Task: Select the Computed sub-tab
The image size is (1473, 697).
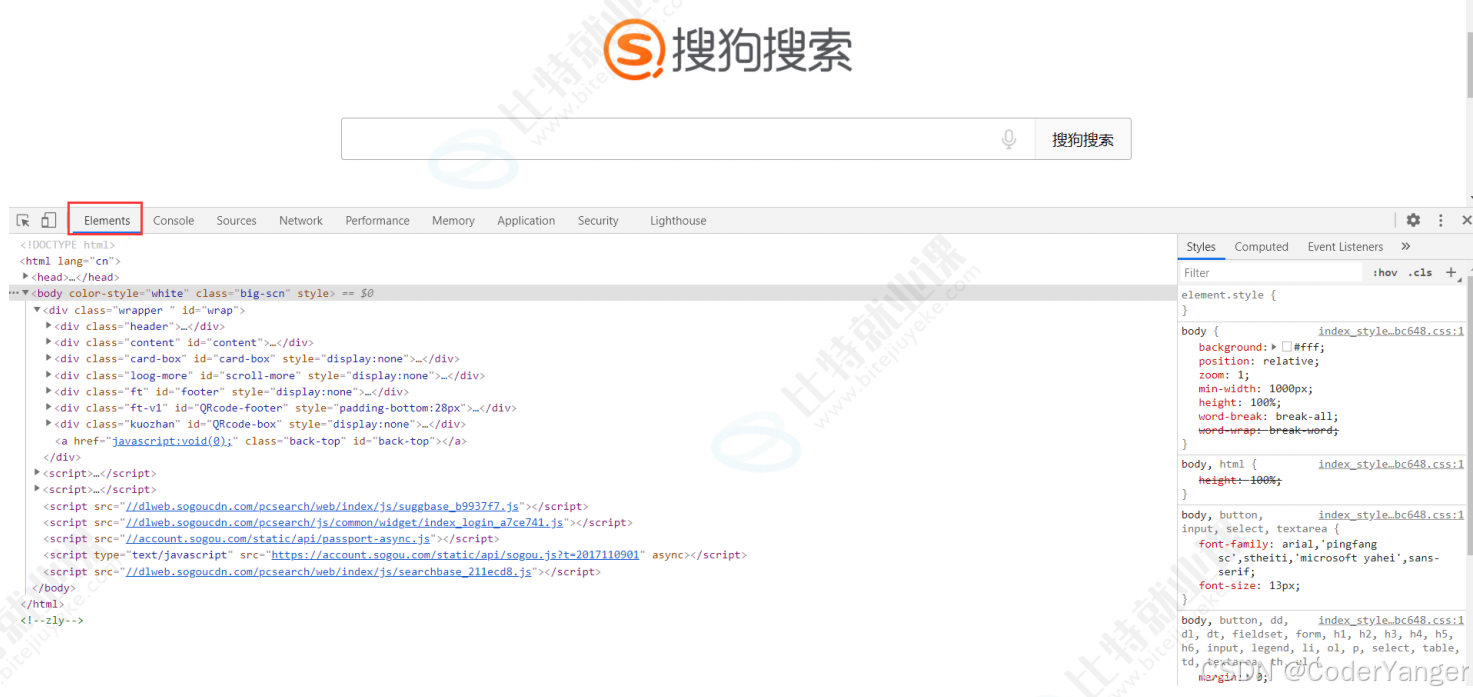Action: point(1261,247)
